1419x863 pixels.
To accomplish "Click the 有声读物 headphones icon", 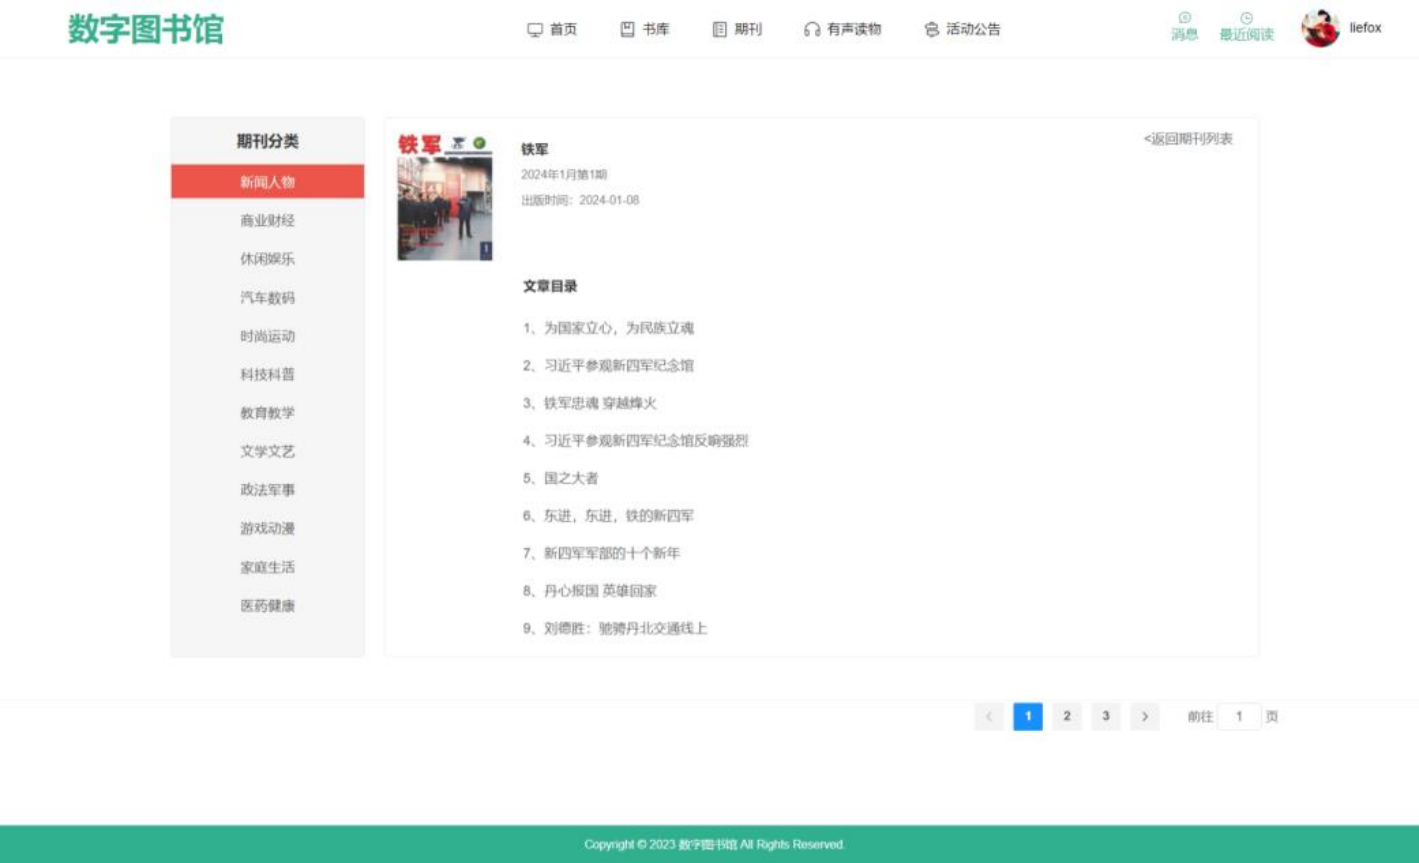I will (x=811, y=30).
